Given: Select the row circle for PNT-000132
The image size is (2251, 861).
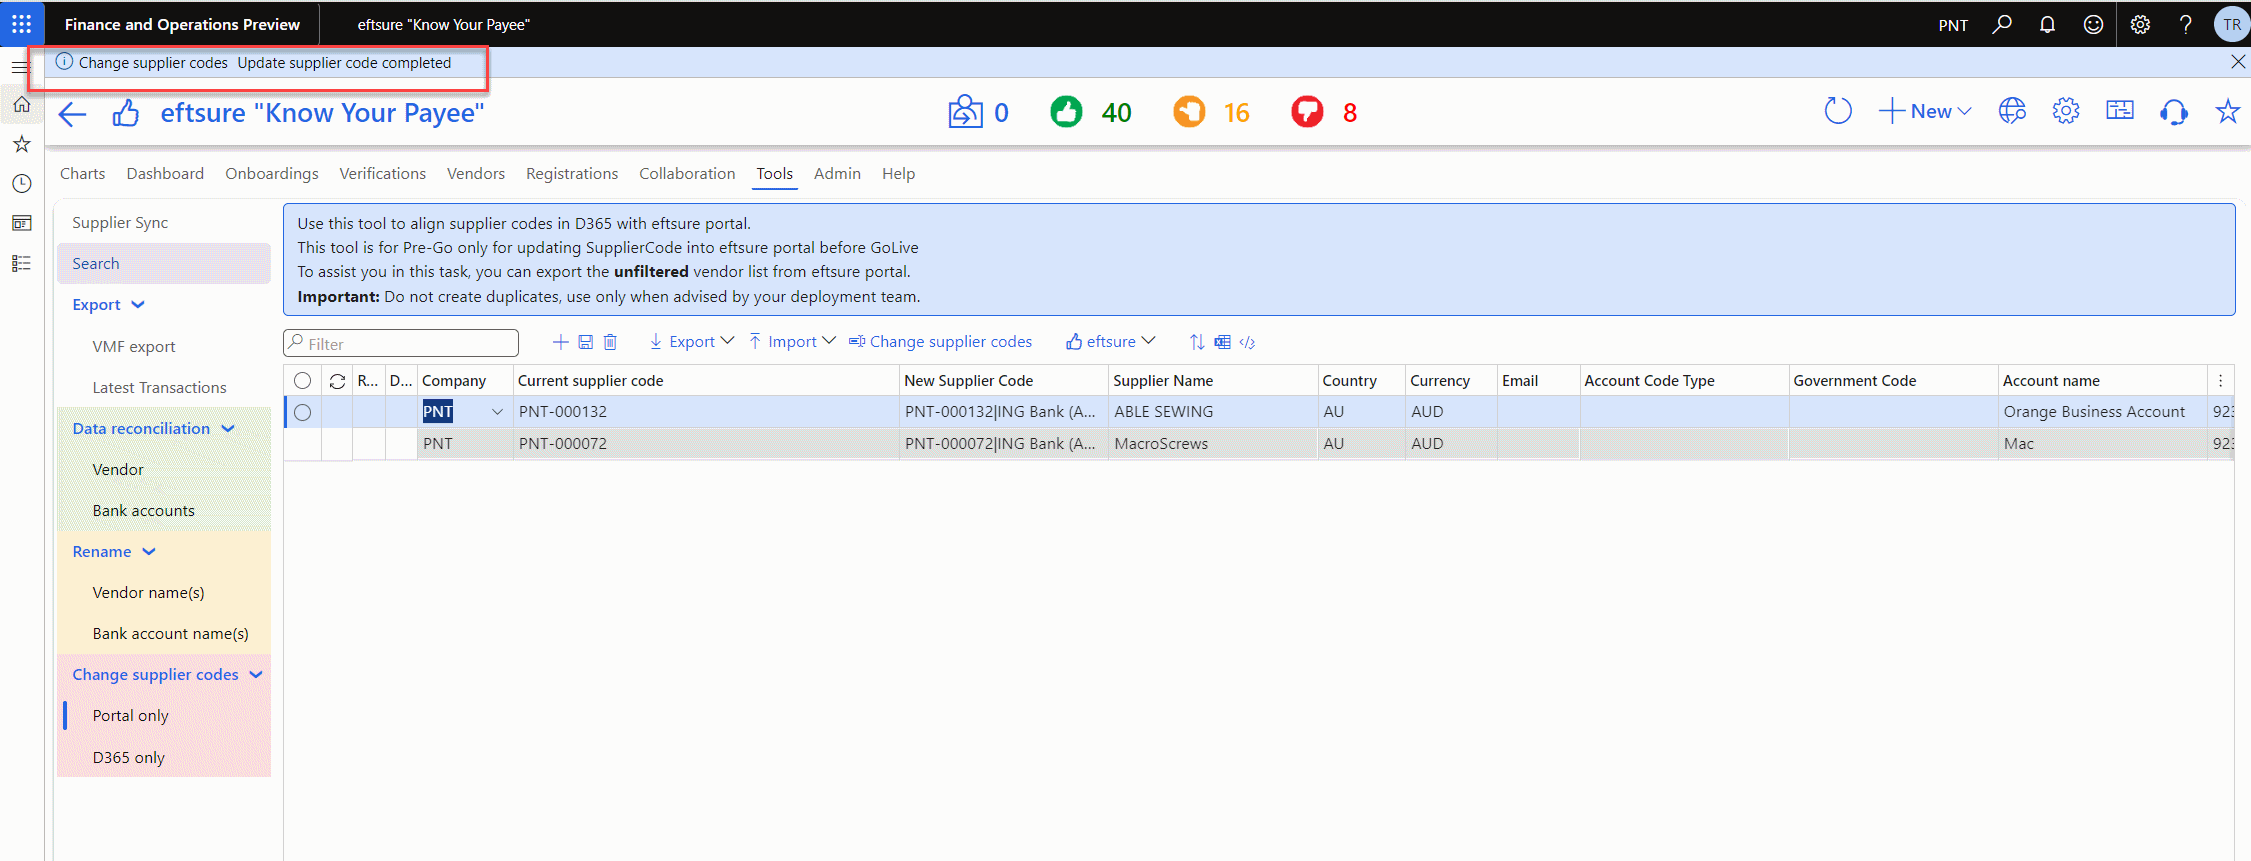Looking at the screenshot, I should coord(302,412).
